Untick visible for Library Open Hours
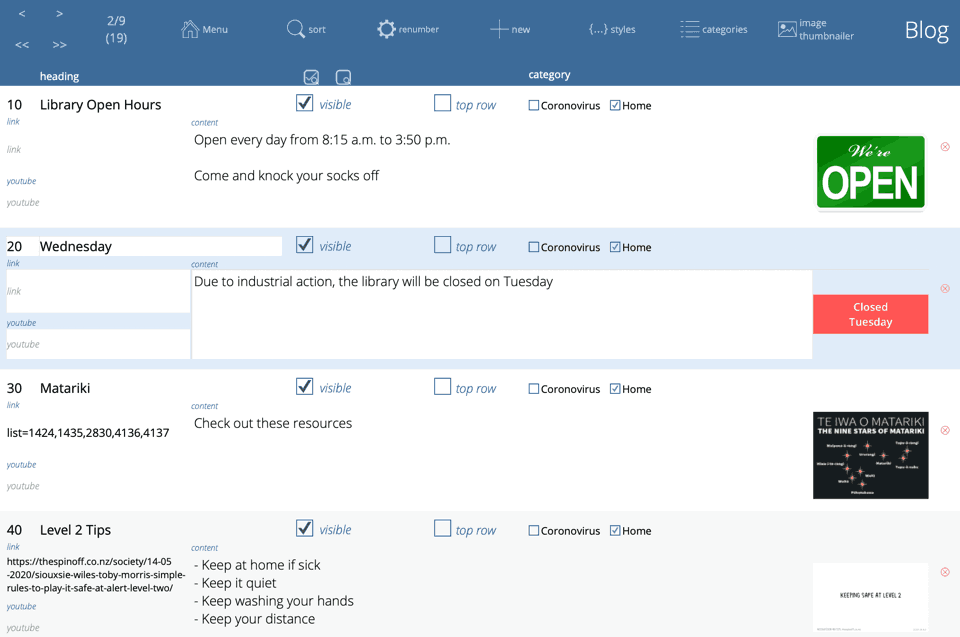The image size is (960, 637). [305, 103]
